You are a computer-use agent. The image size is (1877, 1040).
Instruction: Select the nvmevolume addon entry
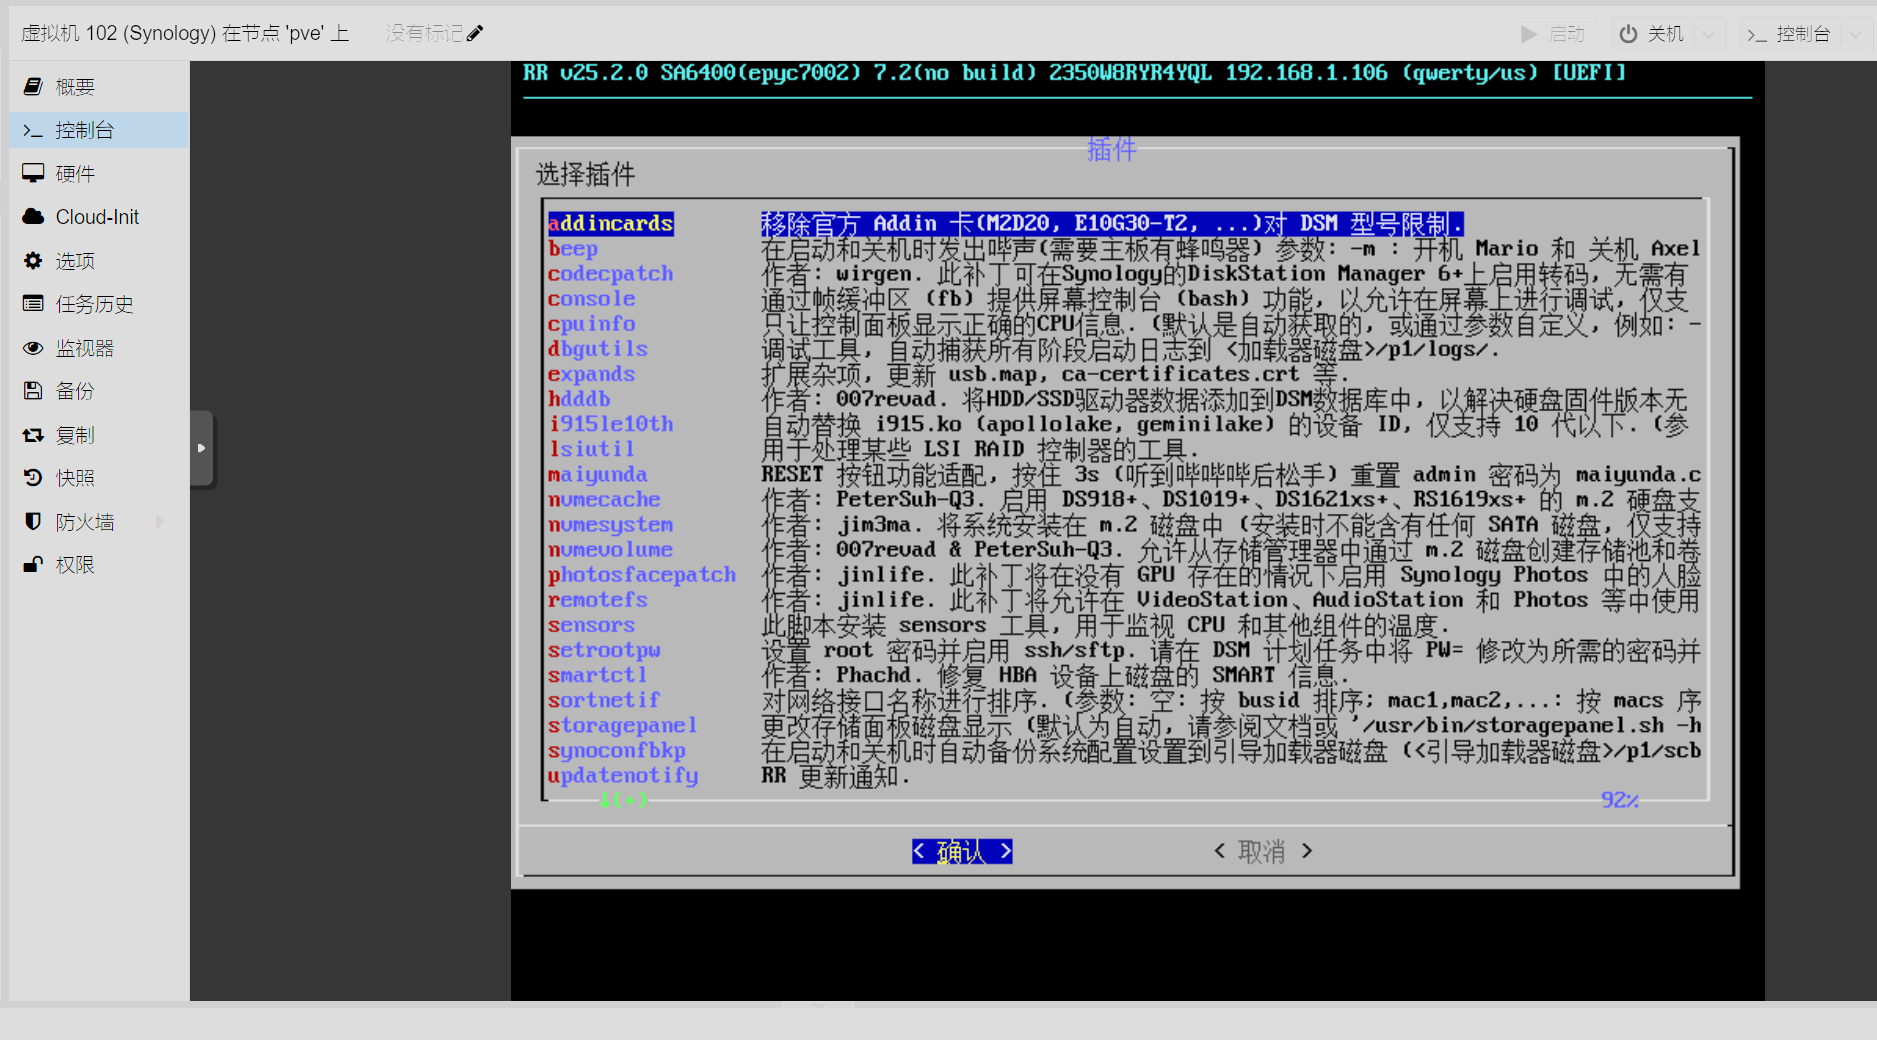[x=611, y=549]
